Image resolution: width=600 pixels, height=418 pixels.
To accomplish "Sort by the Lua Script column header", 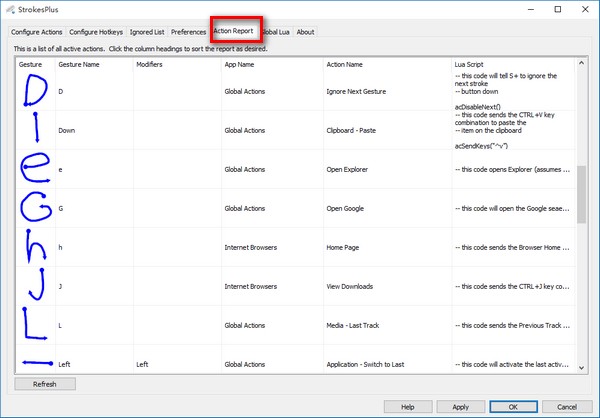I will click(x=469, y=64).
